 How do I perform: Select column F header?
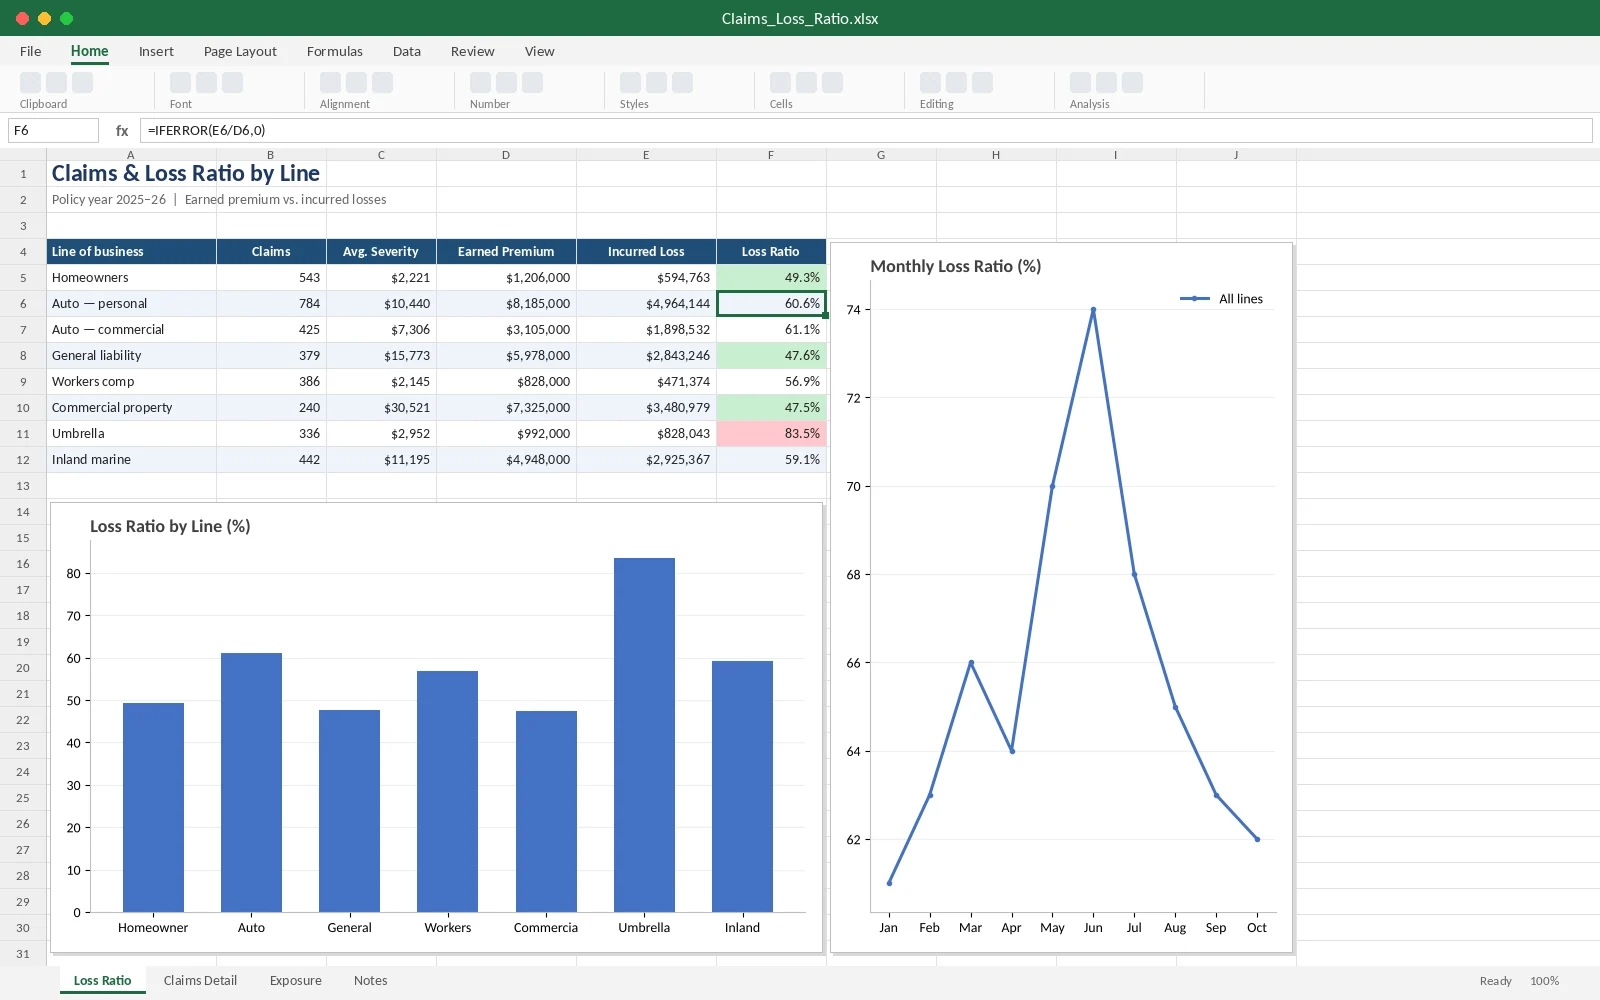click(x=771, y=155)
